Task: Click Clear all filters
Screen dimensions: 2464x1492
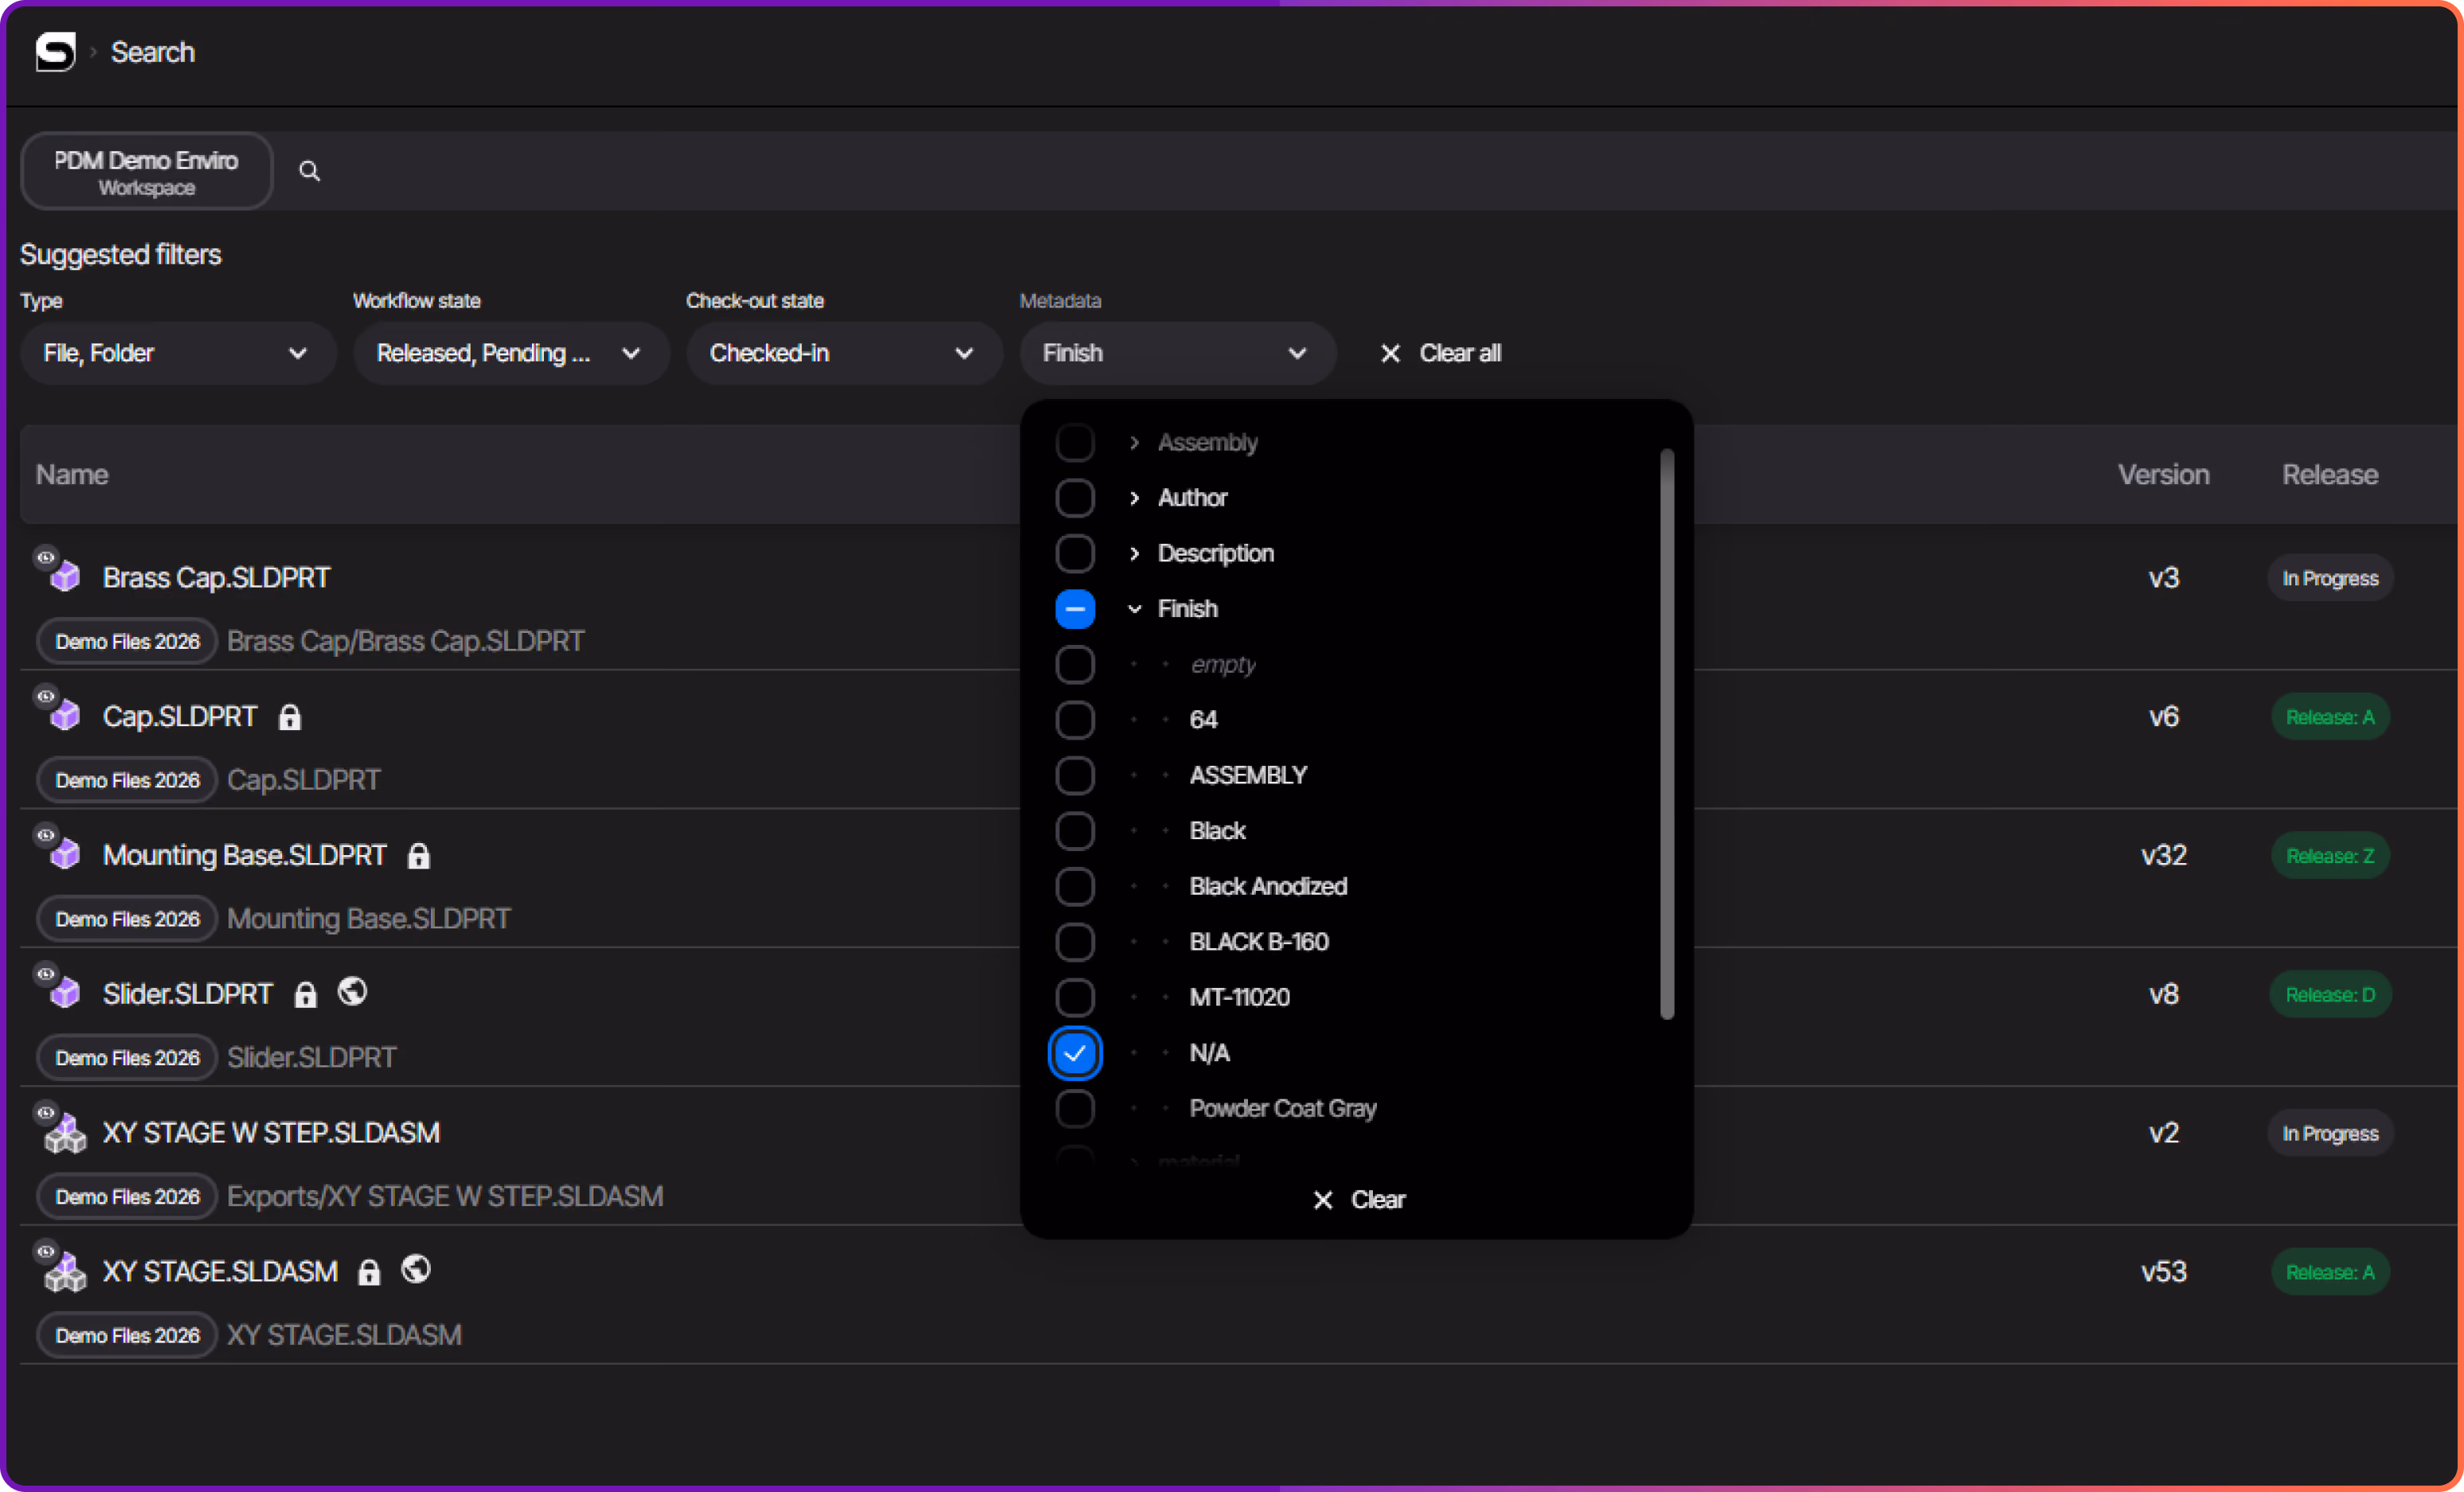Action: pos(1441,353)
